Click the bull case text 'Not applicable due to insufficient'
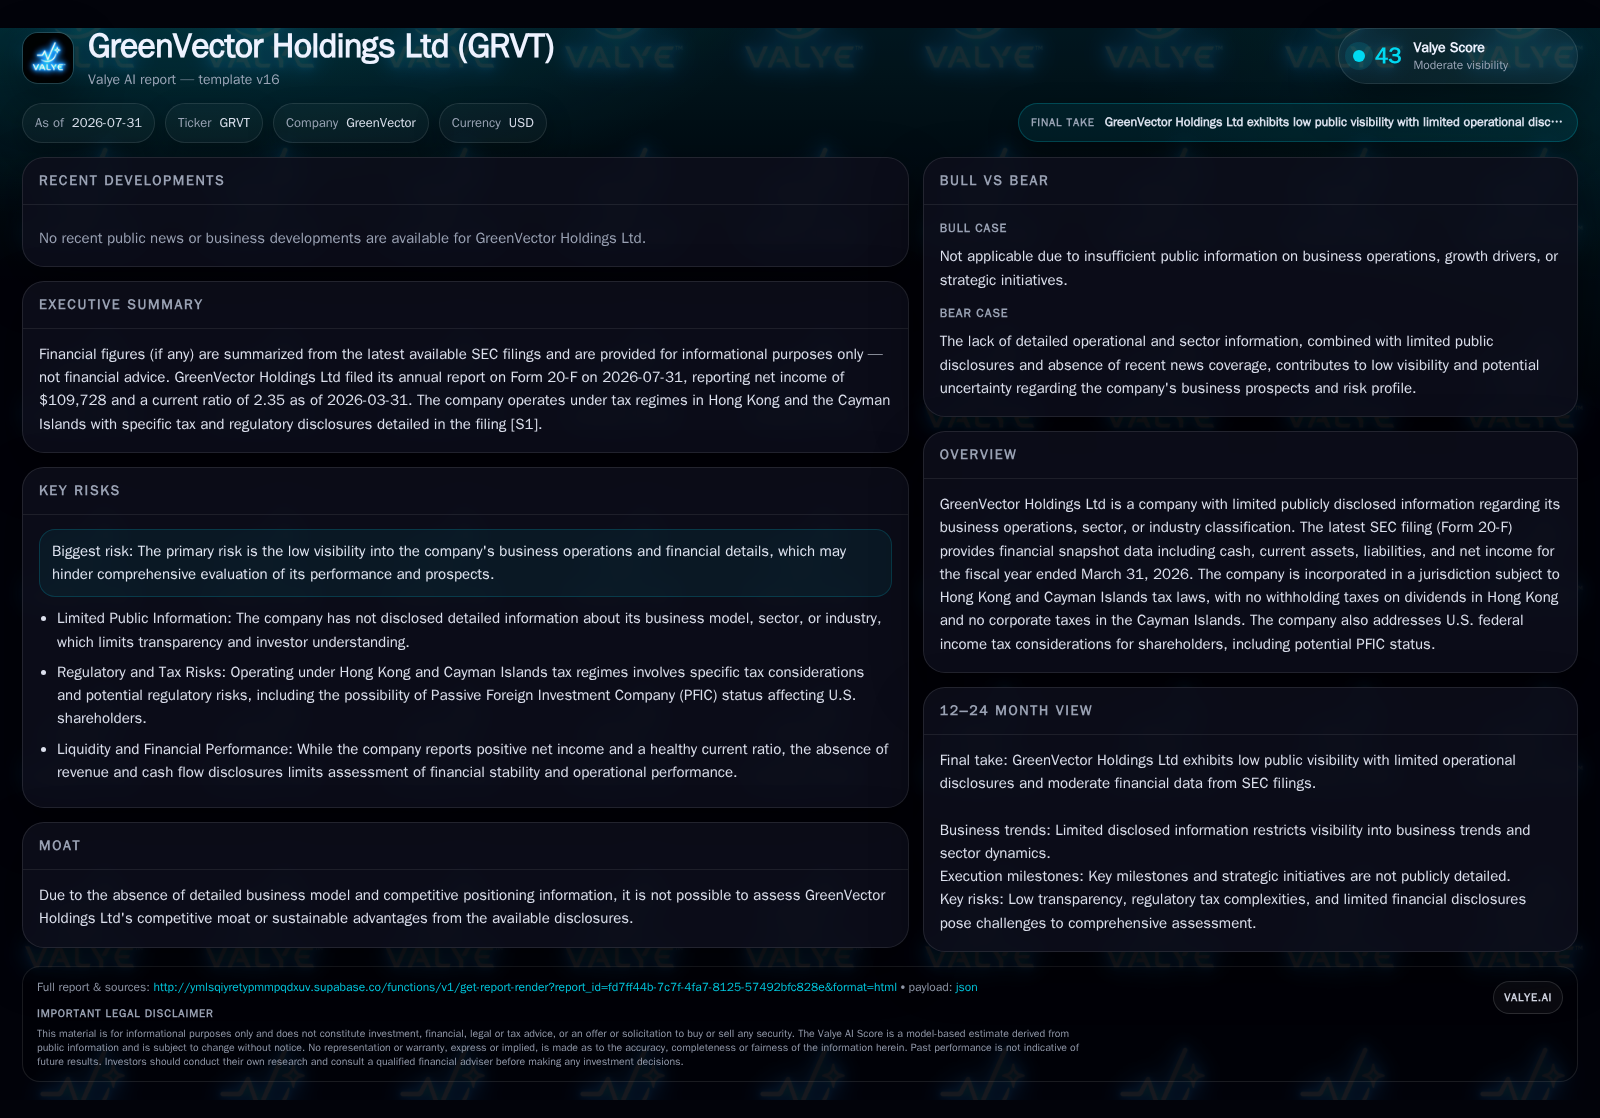 click(x=1249, y=268)
